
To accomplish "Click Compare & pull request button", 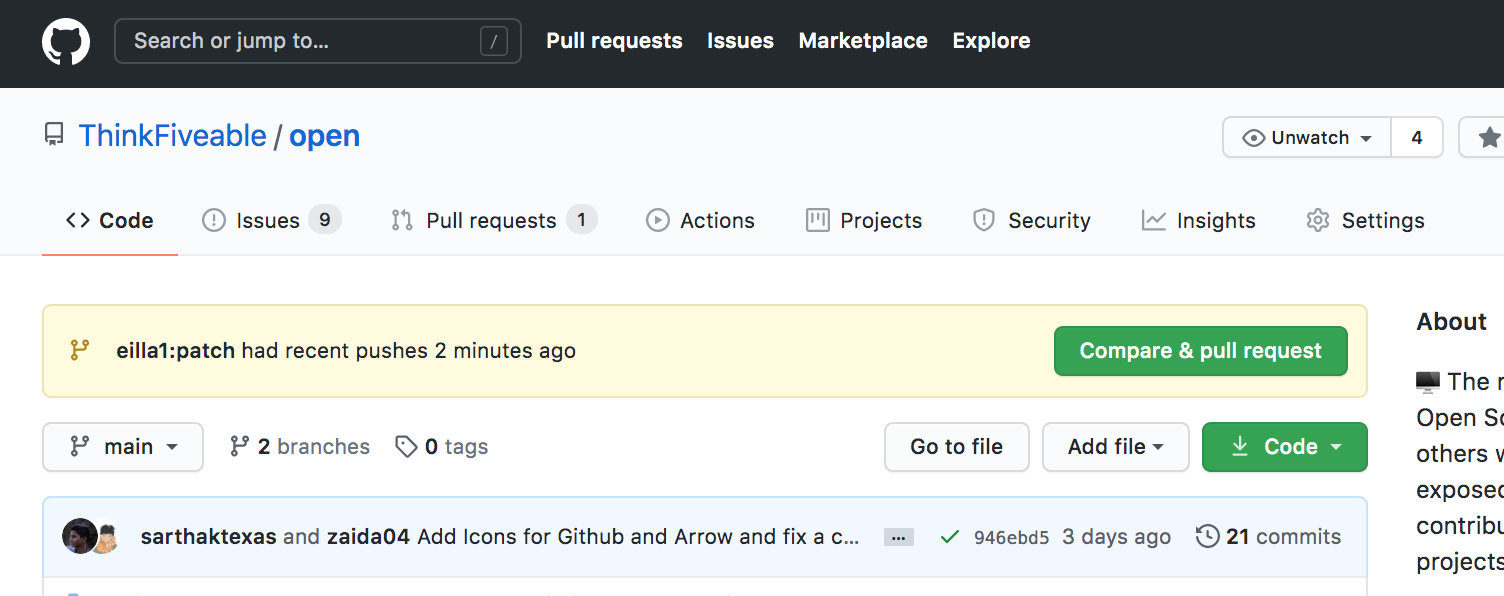I will pos(1201,351).
